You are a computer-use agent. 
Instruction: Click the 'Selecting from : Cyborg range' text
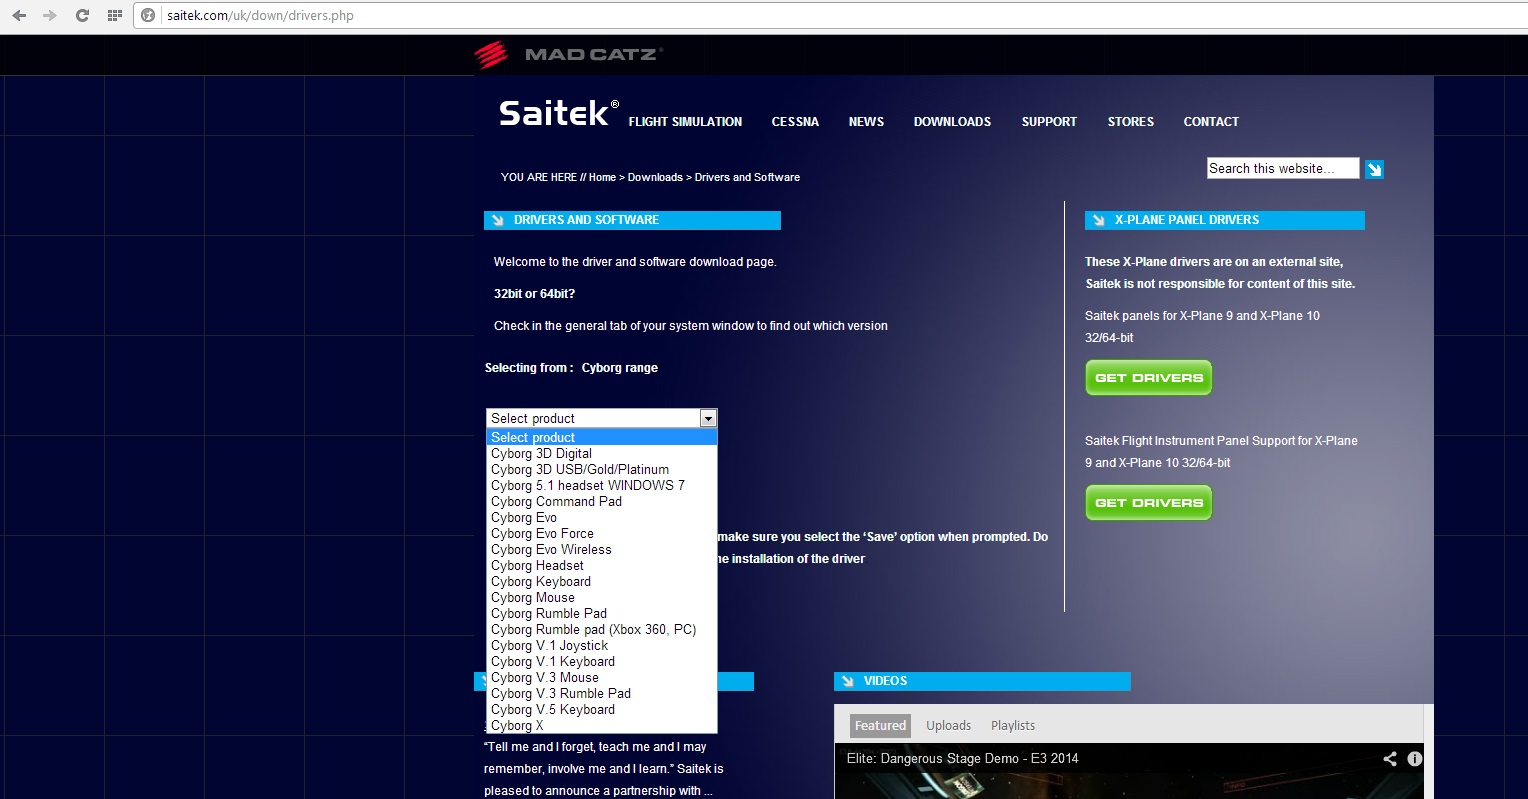(571, 368)
